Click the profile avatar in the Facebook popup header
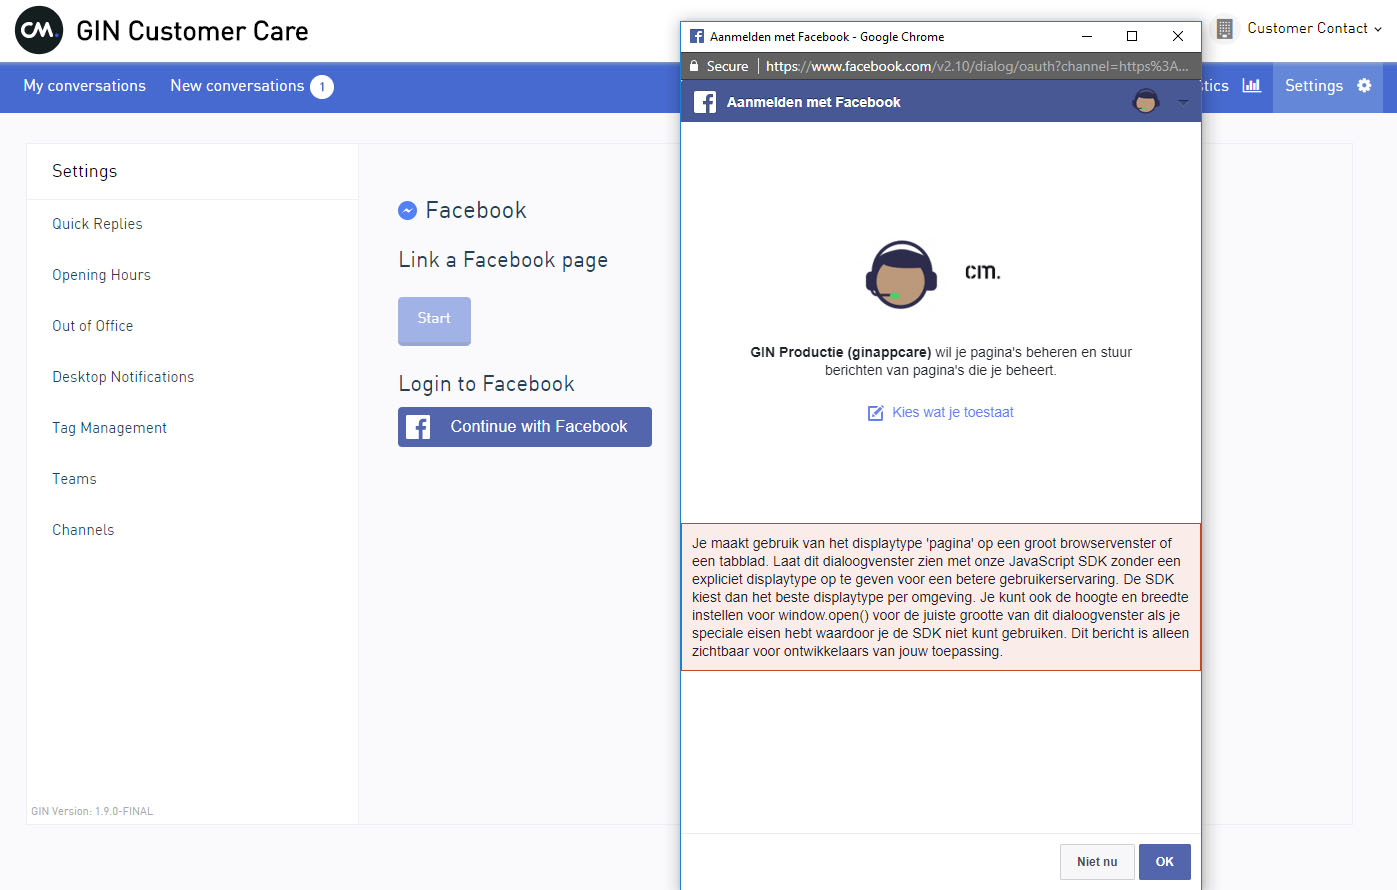The height and width of the screenshot is (890, 1397). [1146, 101]
